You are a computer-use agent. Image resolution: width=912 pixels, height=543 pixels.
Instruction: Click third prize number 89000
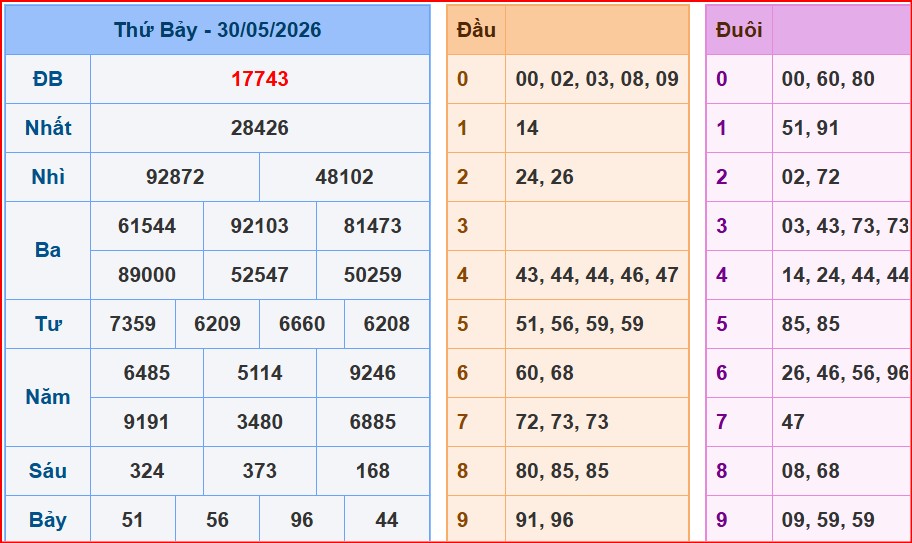pos(147,274)
